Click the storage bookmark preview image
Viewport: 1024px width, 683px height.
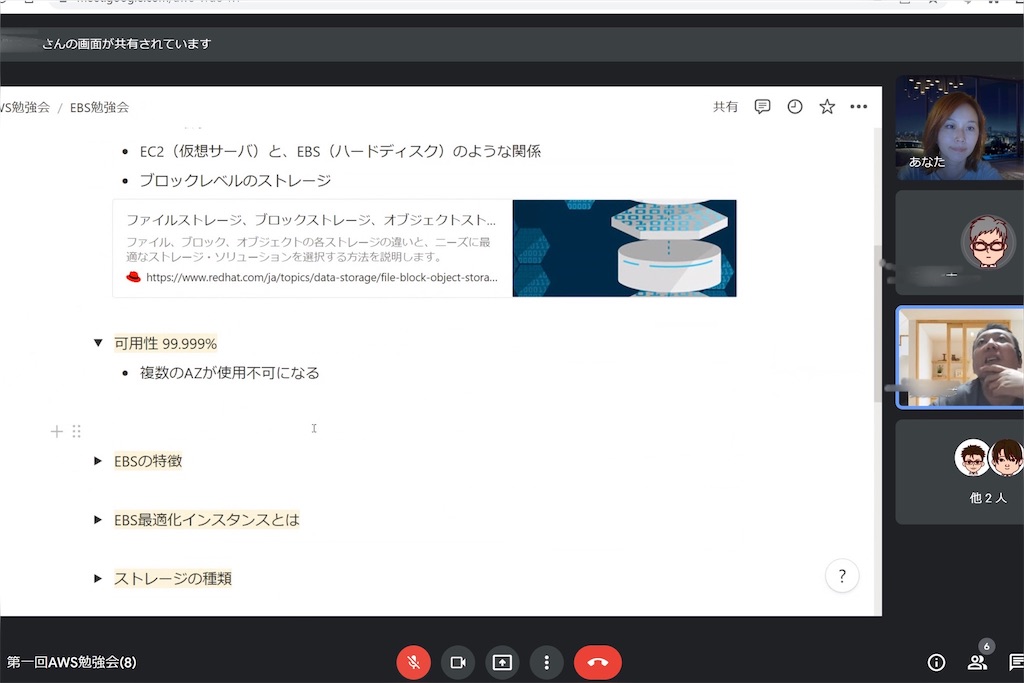coord(624,248)
